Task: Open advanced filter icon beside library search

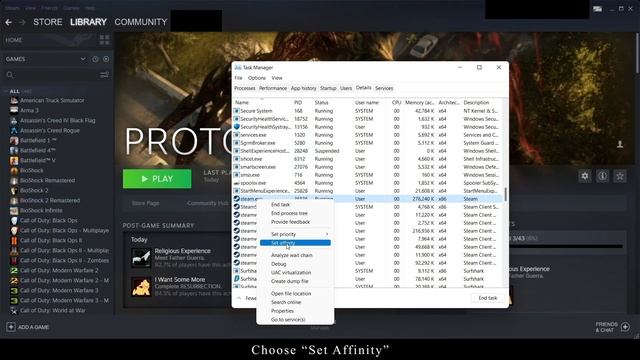Action: [x=104, y=75]
